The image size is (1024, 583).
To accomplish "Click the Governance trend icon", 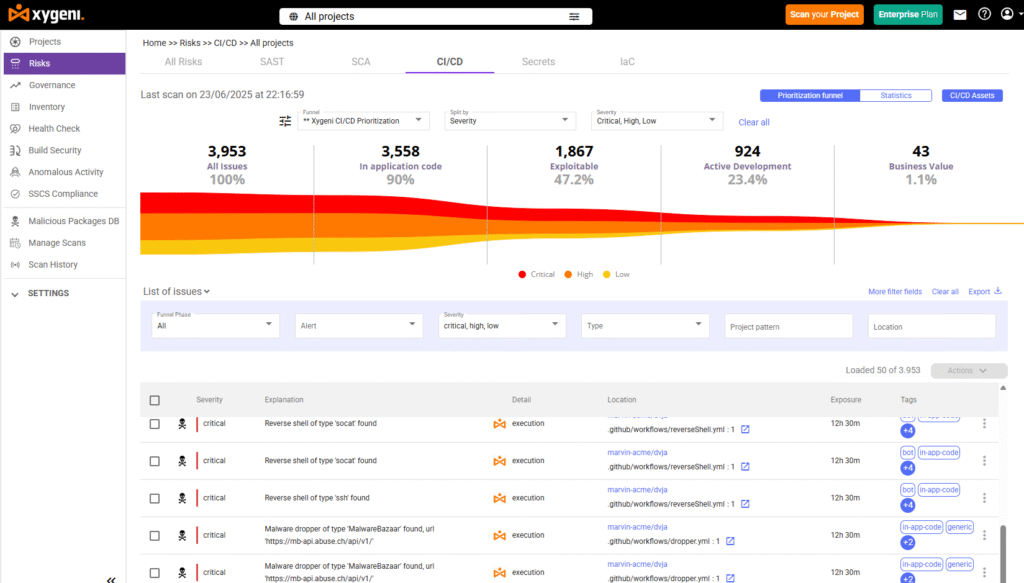I will point(15,85).
